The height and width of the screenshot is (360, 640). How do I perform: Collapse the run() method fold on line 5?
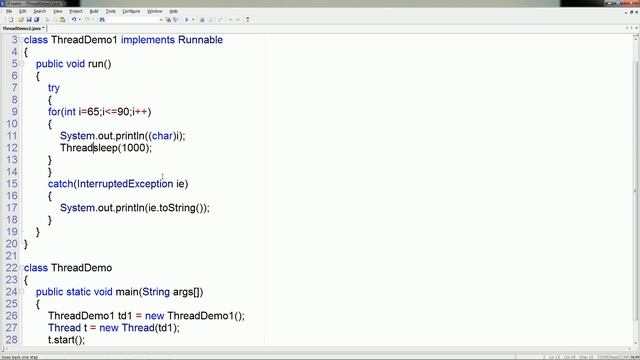point(22,64)
